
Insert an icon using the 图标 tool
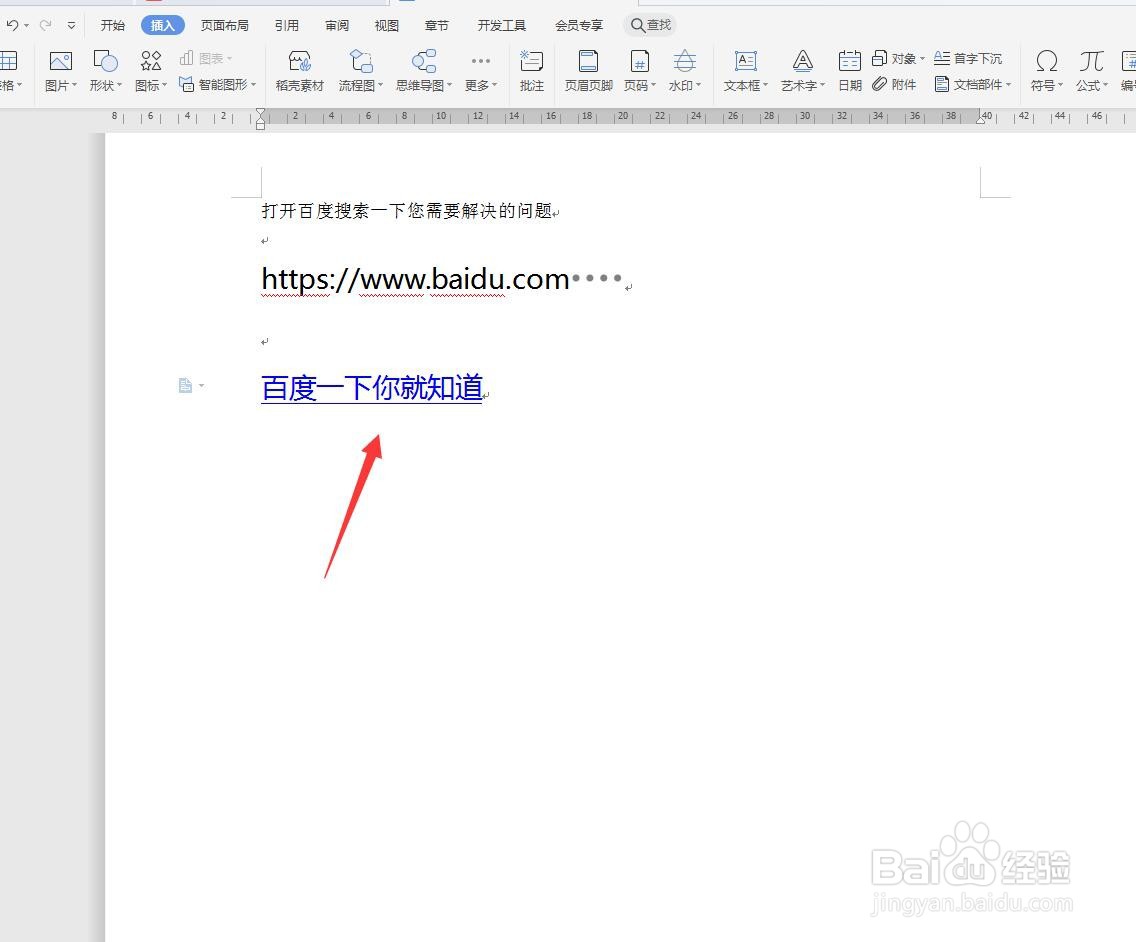coord(148,70)
